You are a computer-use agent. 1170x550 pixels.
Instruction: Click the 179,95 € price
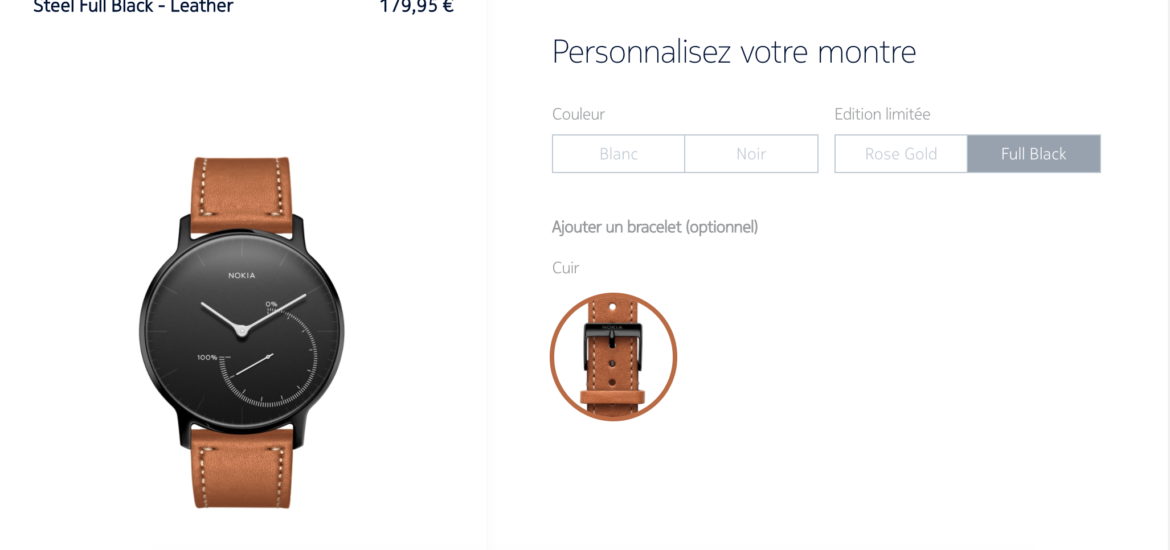416,7
